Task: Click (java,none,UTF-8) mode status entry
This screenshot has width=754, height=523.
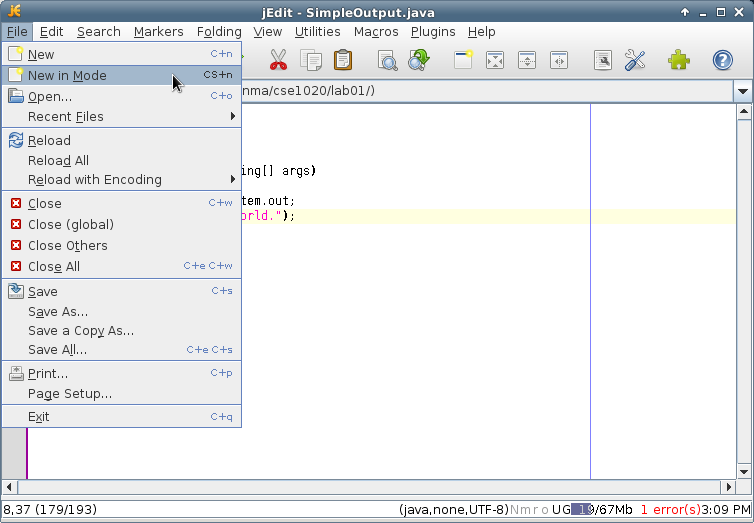Action: pyautogui.click(x=453, y=510)
